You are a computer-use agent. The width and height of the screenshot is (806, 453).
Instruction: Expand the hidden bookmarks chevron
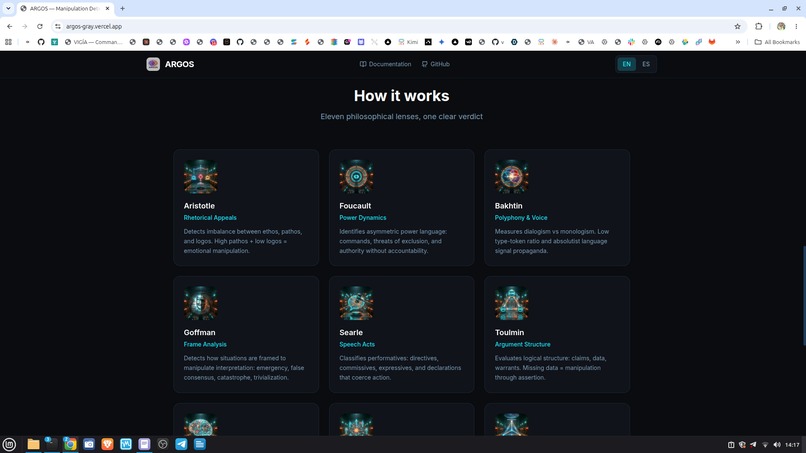pyautogui.click(x=738, y=42)
